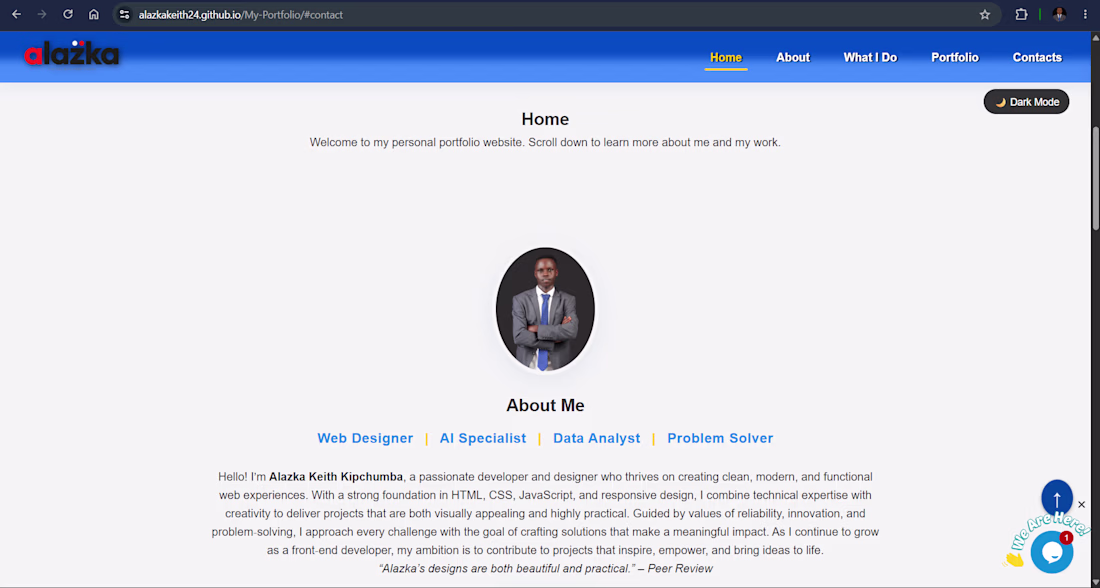Click the welcome sentence under Home
This screenshot has width=1100, height=588.
(x=545, y=142)
